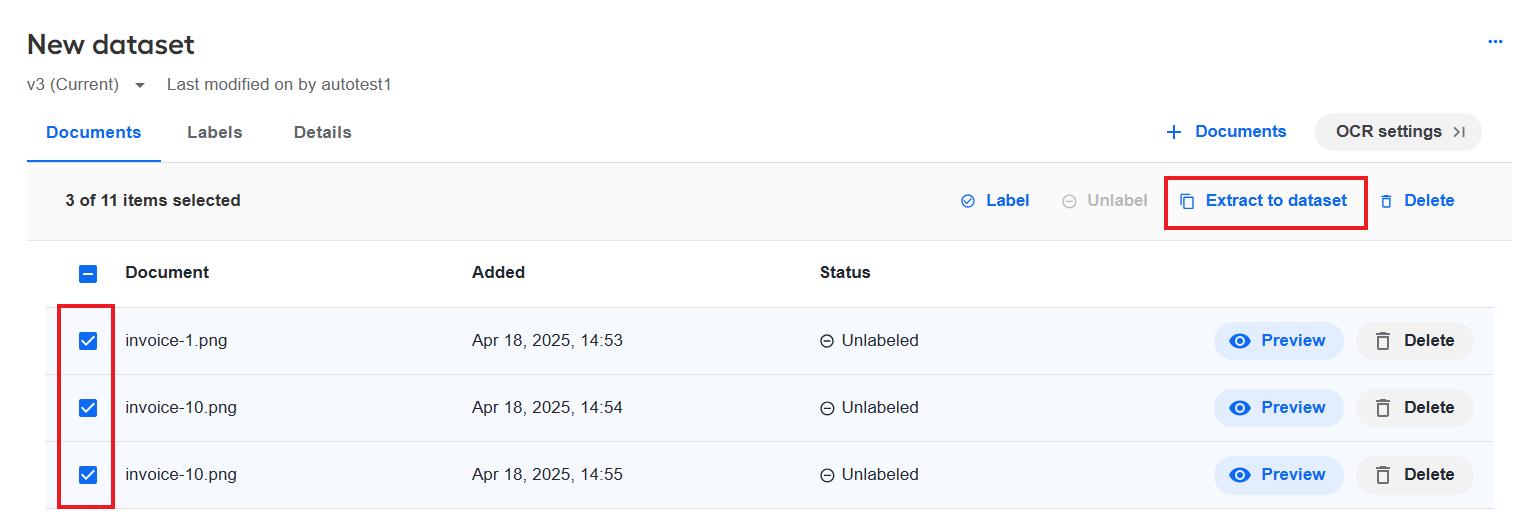Preview the 14:55 invoice-10.png document
Image resolution: width=1530 pixels, height=519 pixels.
[x=1278, y=475]
